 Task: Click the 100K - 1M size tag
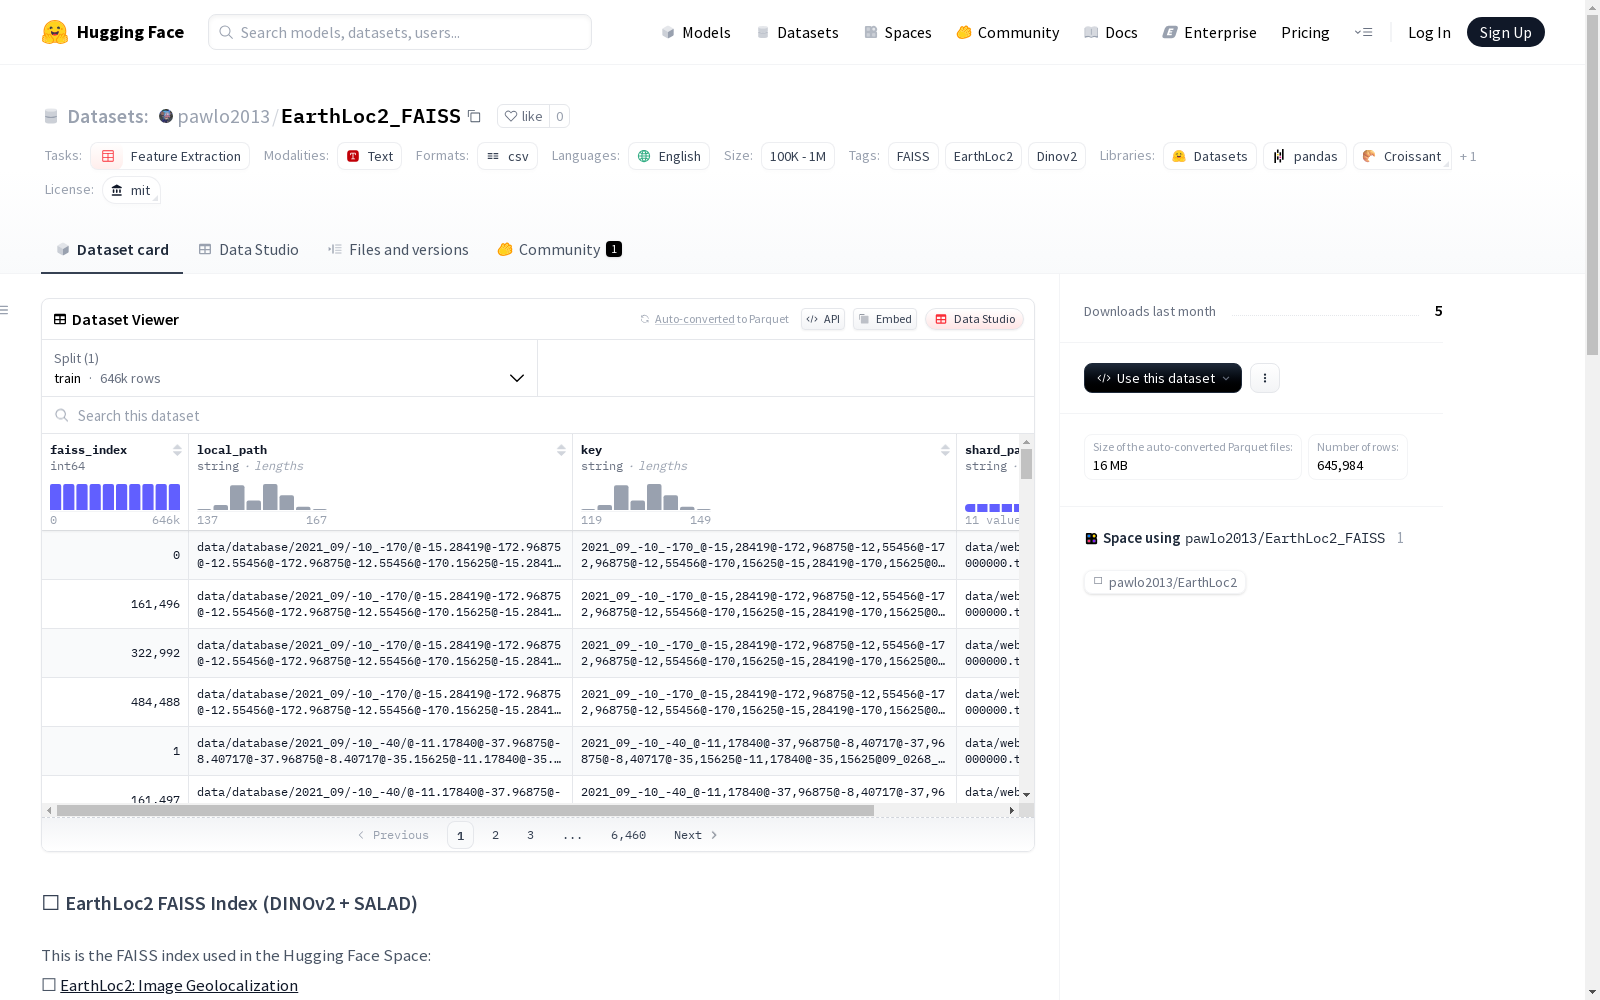click(x=798, y=156)
